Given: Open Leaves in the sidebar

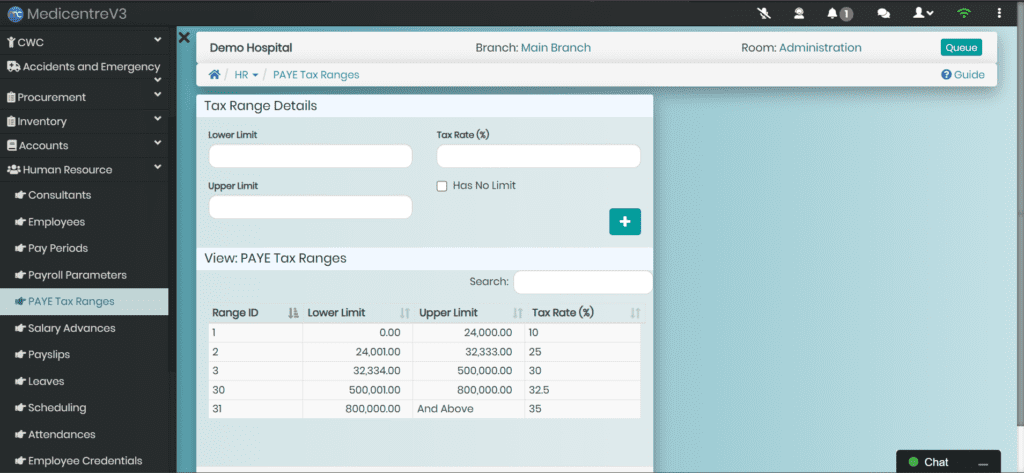Looking at the screenshot, I should pos(84,381).
